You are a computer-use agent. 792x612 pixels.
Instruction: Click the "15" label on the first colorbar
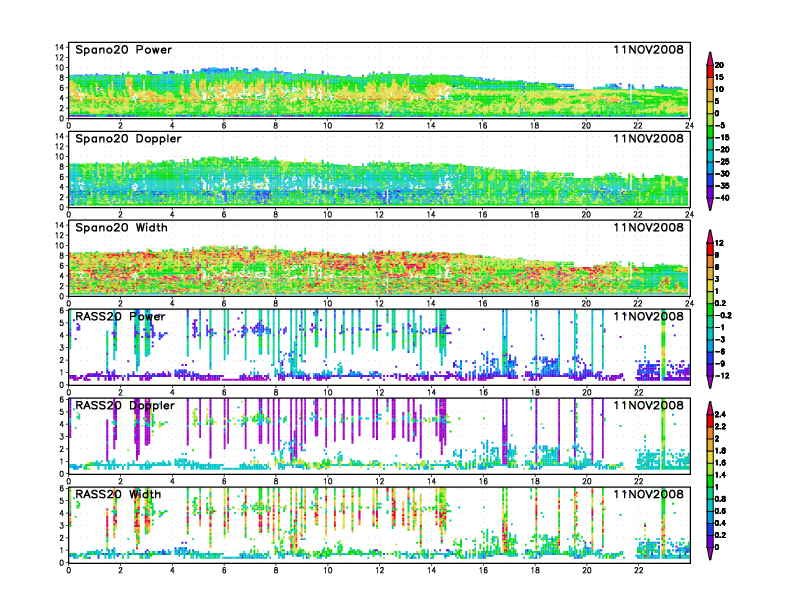coord(719,77)
